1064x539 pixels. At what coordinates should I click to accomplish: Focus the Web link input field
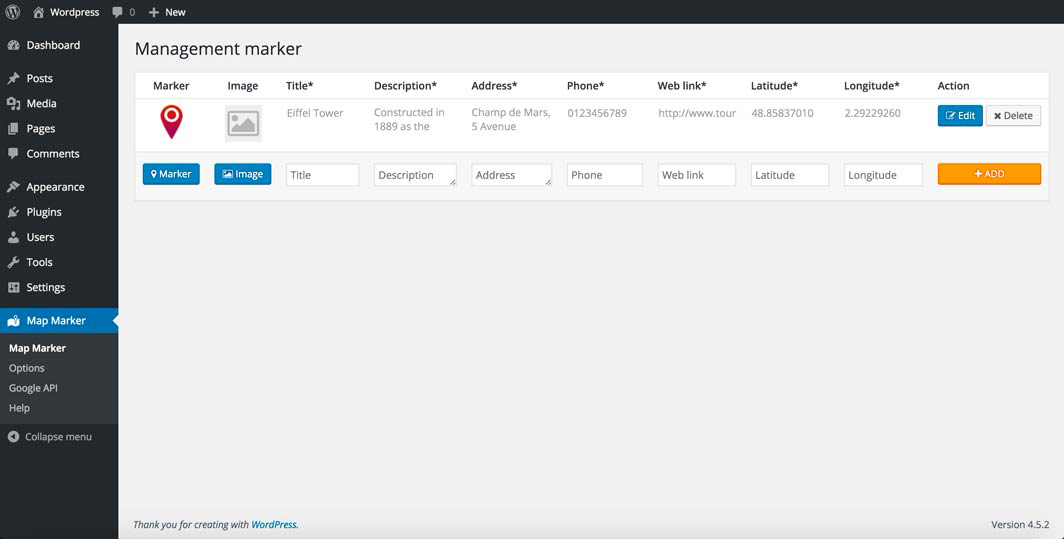[x=697, y=175]
